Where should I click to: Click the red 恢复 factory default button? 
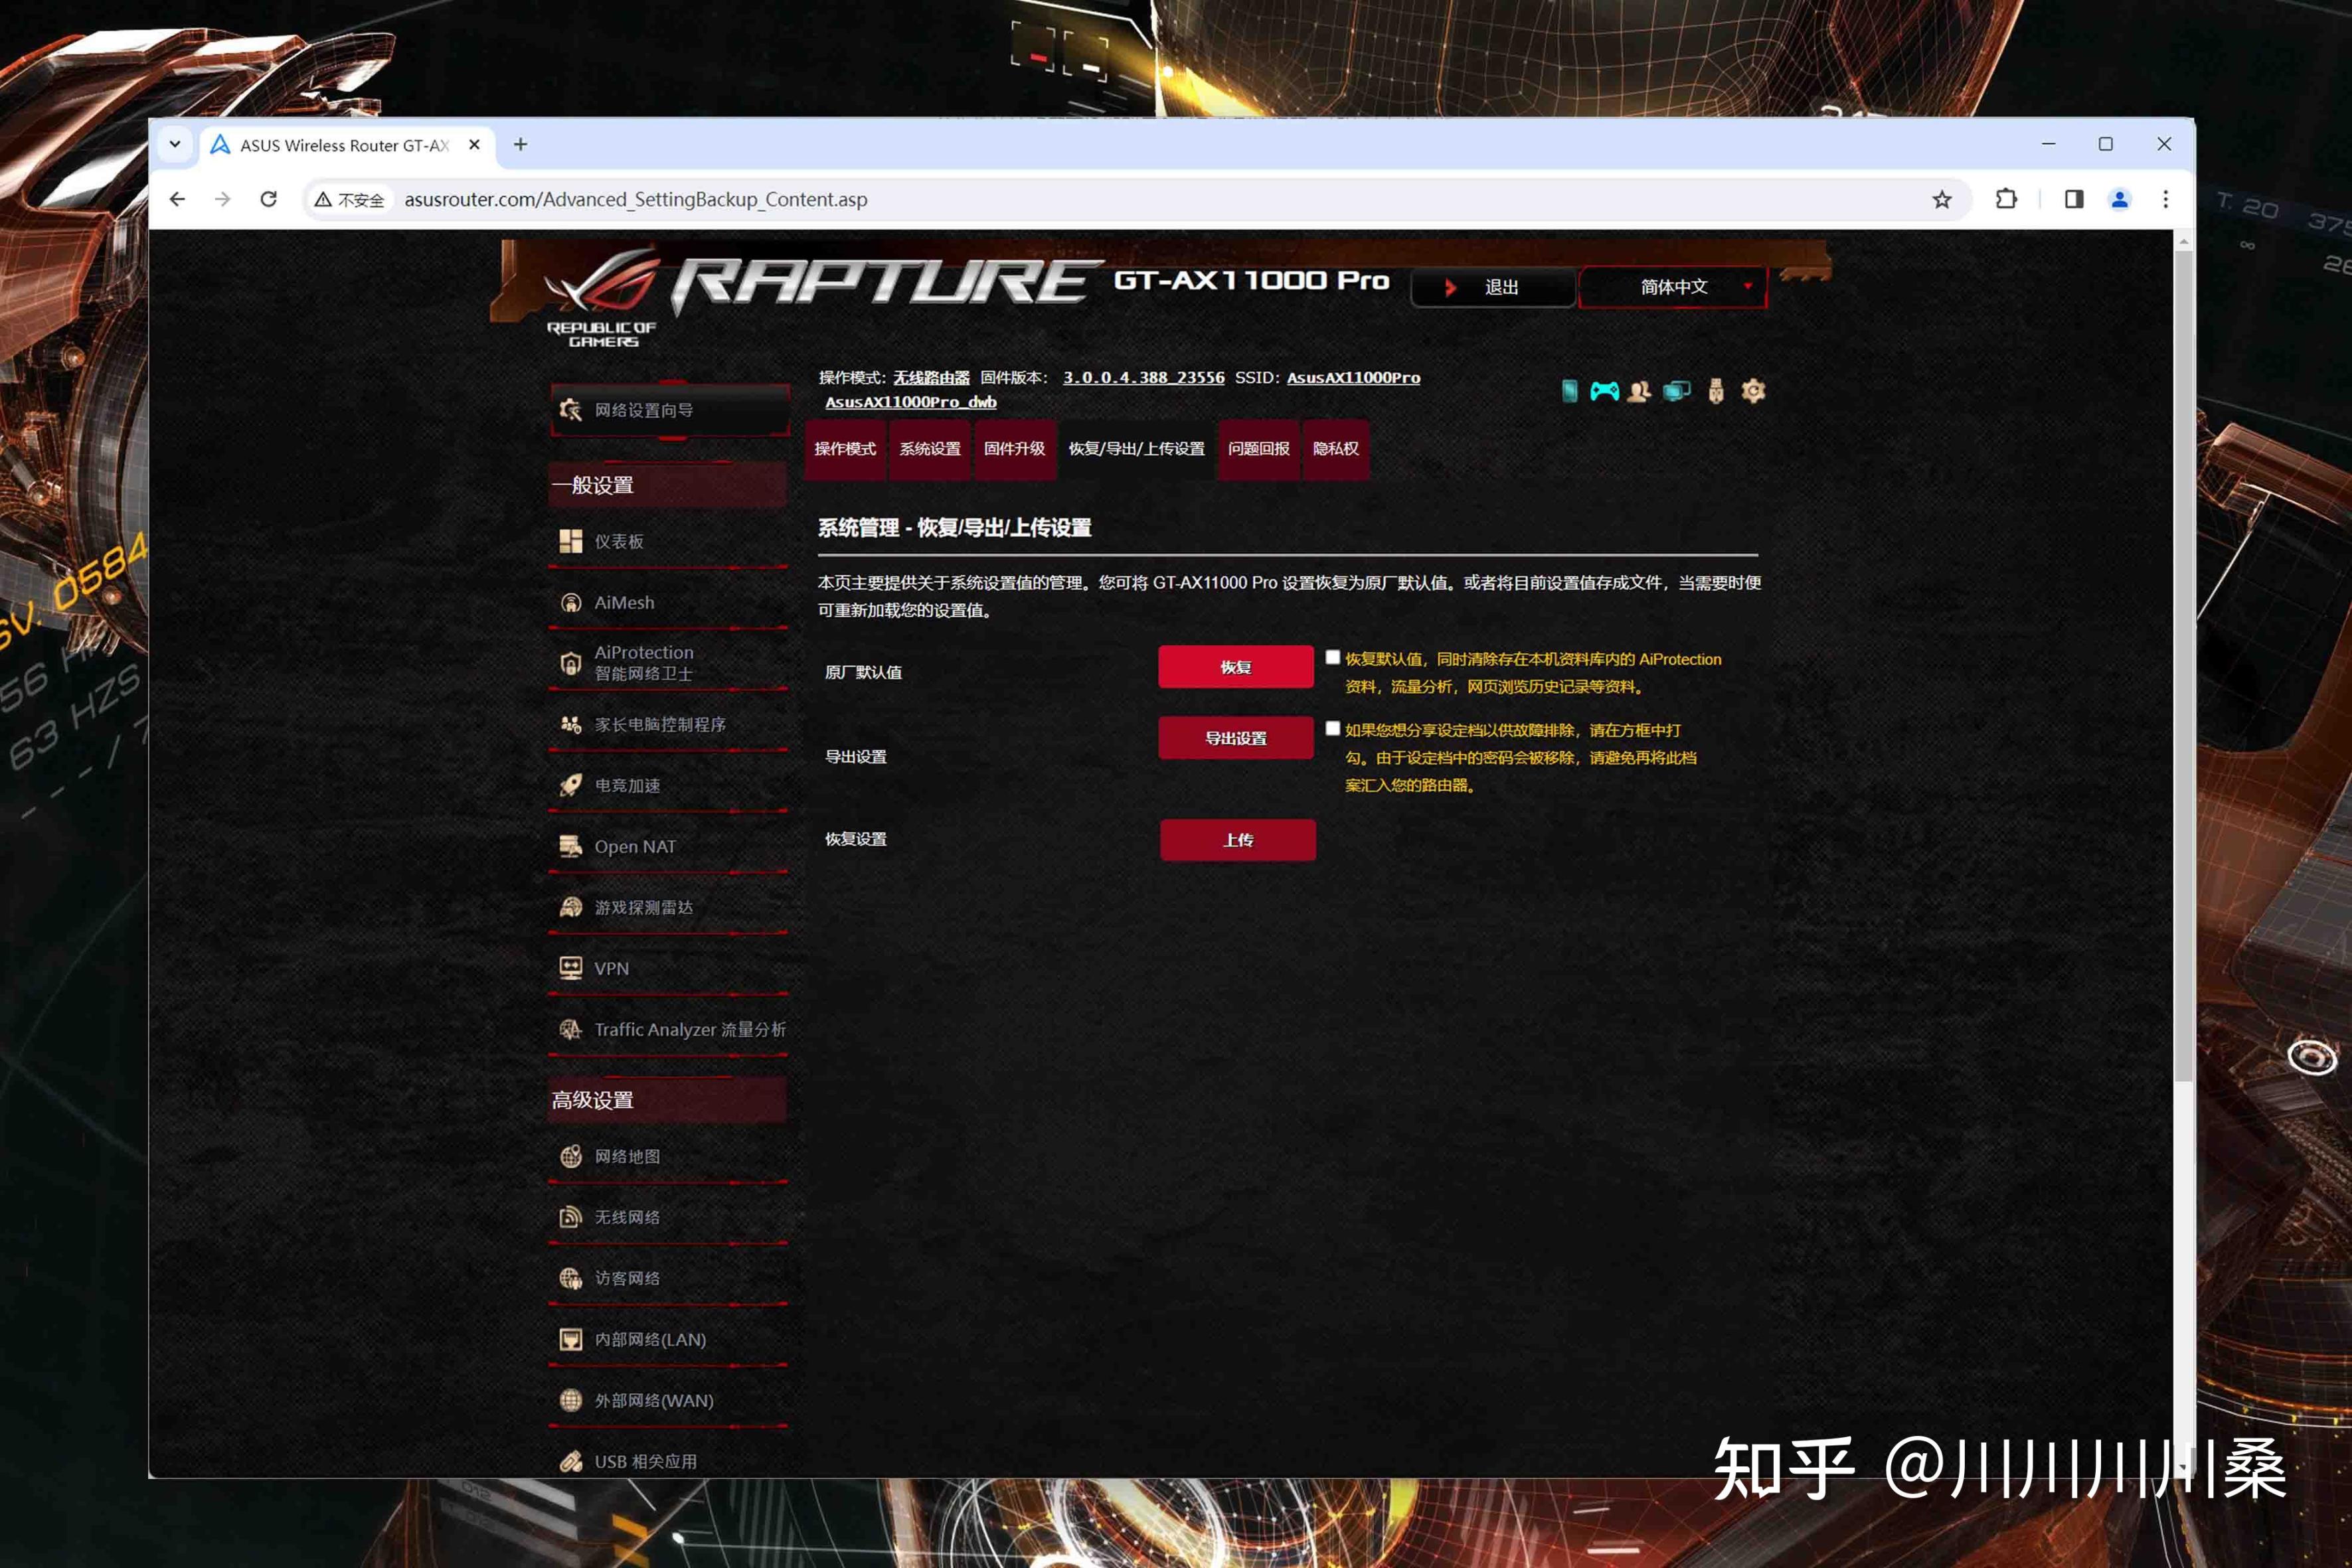point(1235,667)
